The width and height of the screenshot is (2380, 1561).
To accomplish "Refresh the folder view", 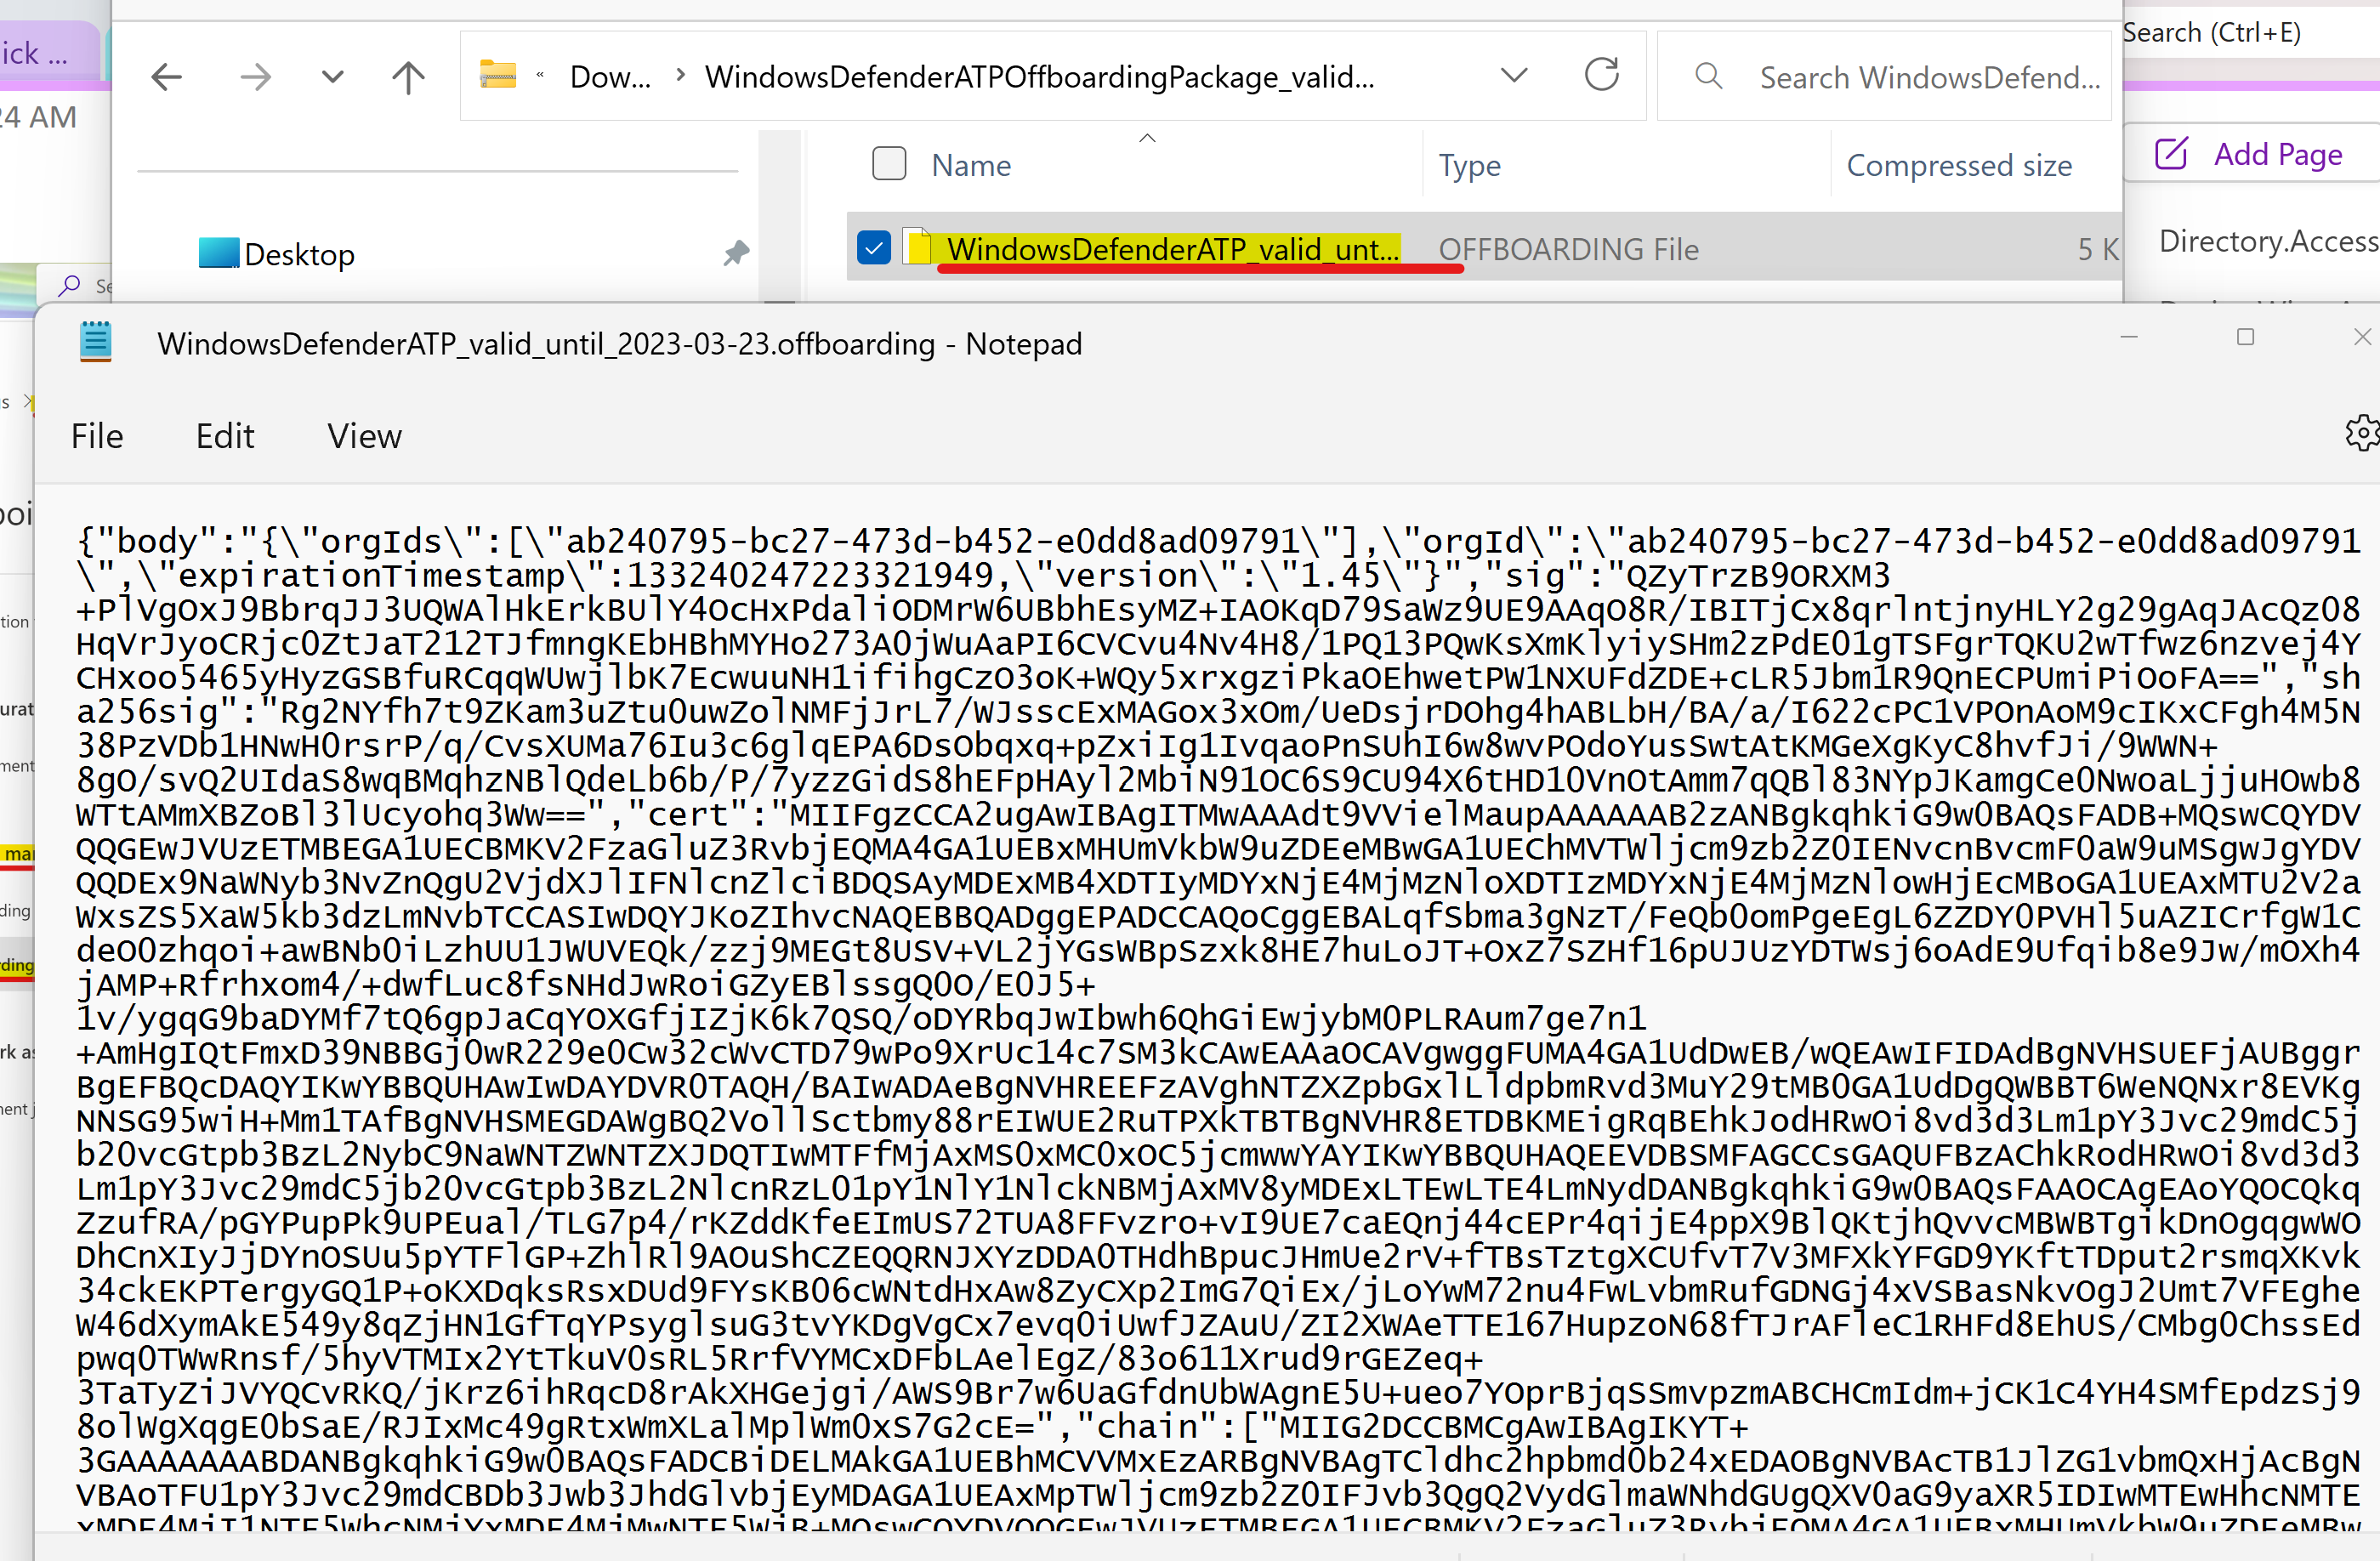I will [x=1602, y=74].
